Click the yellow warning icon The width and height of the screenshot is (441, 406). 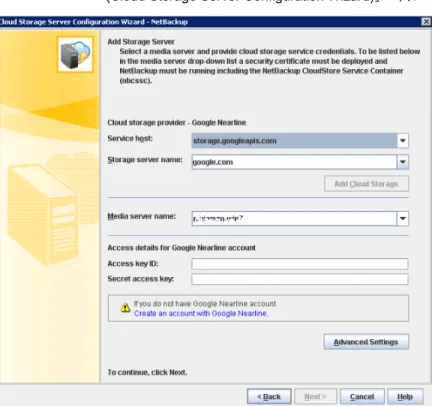125,307
